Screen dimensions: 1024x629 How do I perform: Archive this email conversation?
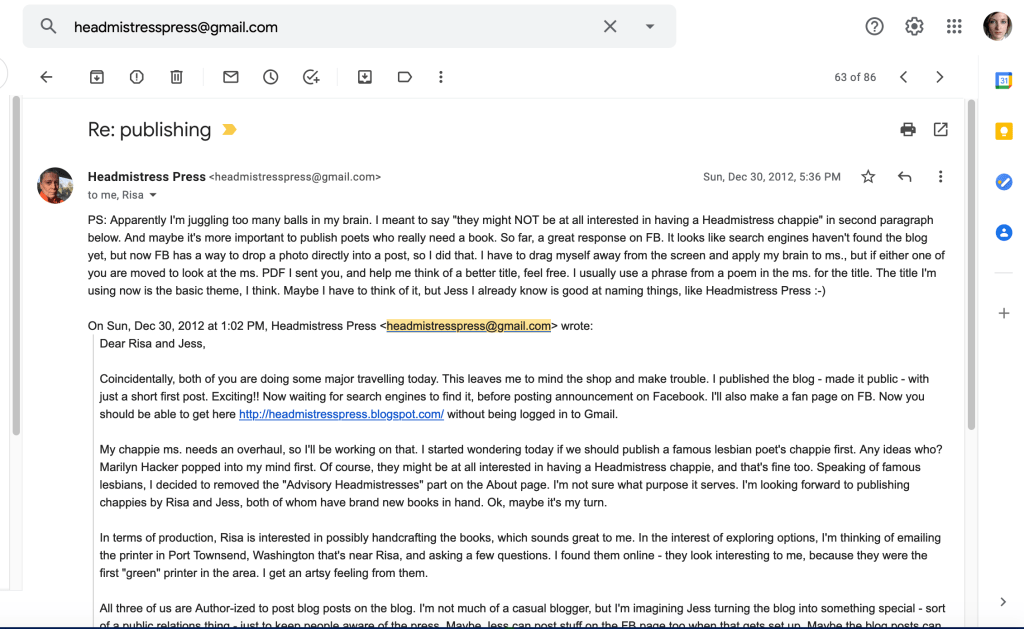(97, 77)
